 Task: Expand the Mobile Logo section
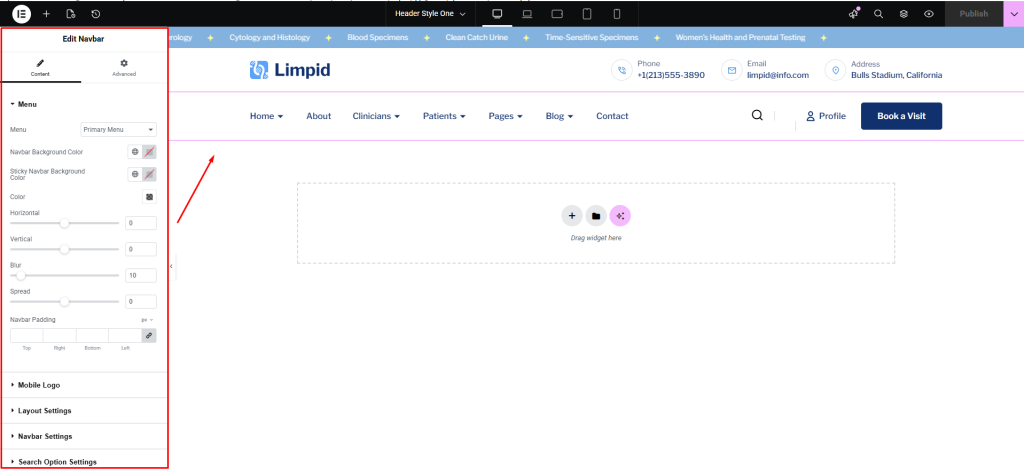[39, 384]
